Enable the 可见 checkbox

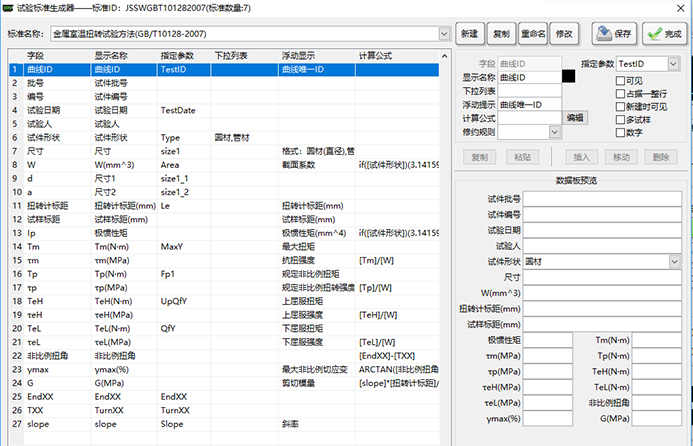620,80
